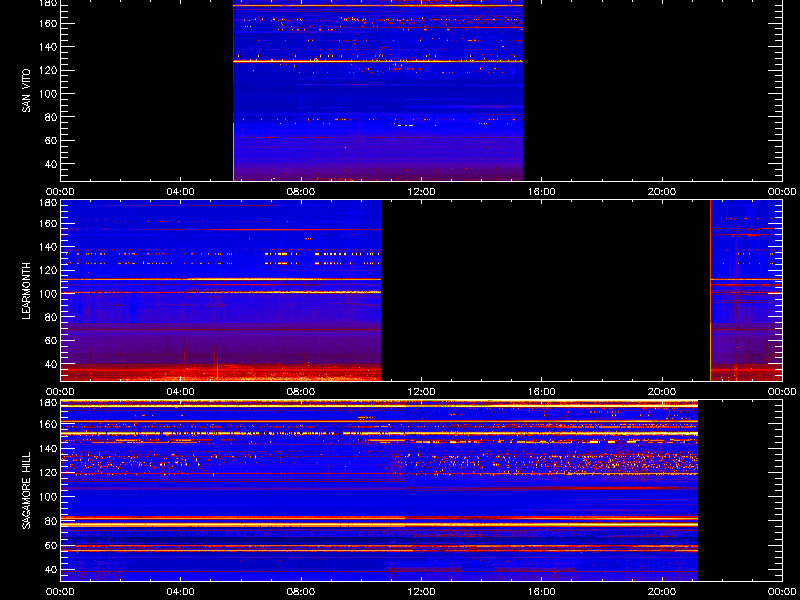Pick the 160 frequency label on Learmonth axis

(x=49, y=223)
